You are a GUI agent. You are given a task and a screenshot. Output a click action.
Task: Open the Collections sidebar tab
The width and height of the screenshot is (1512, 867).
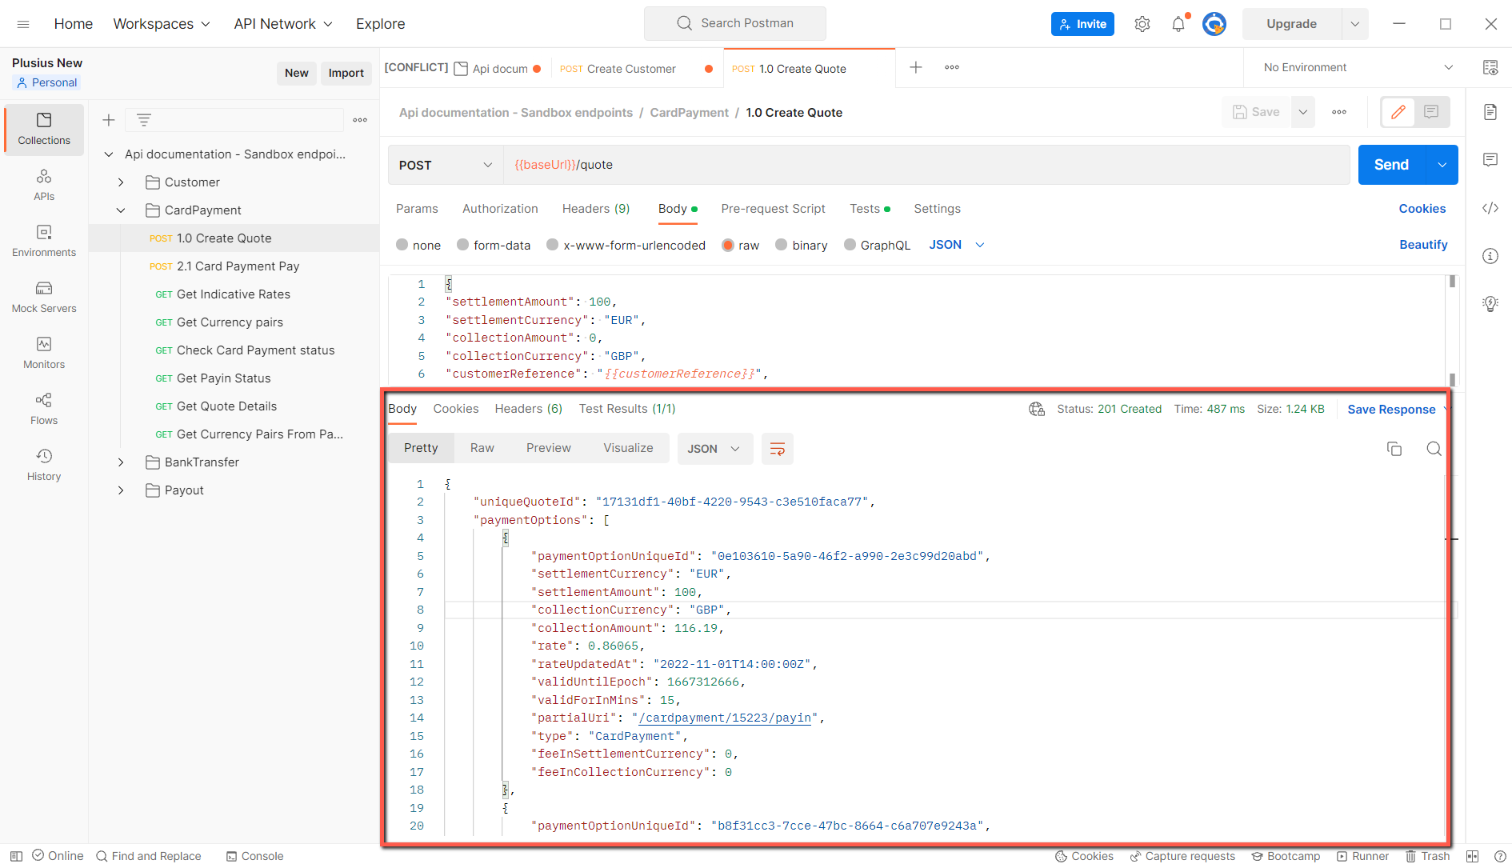point(44,129)
